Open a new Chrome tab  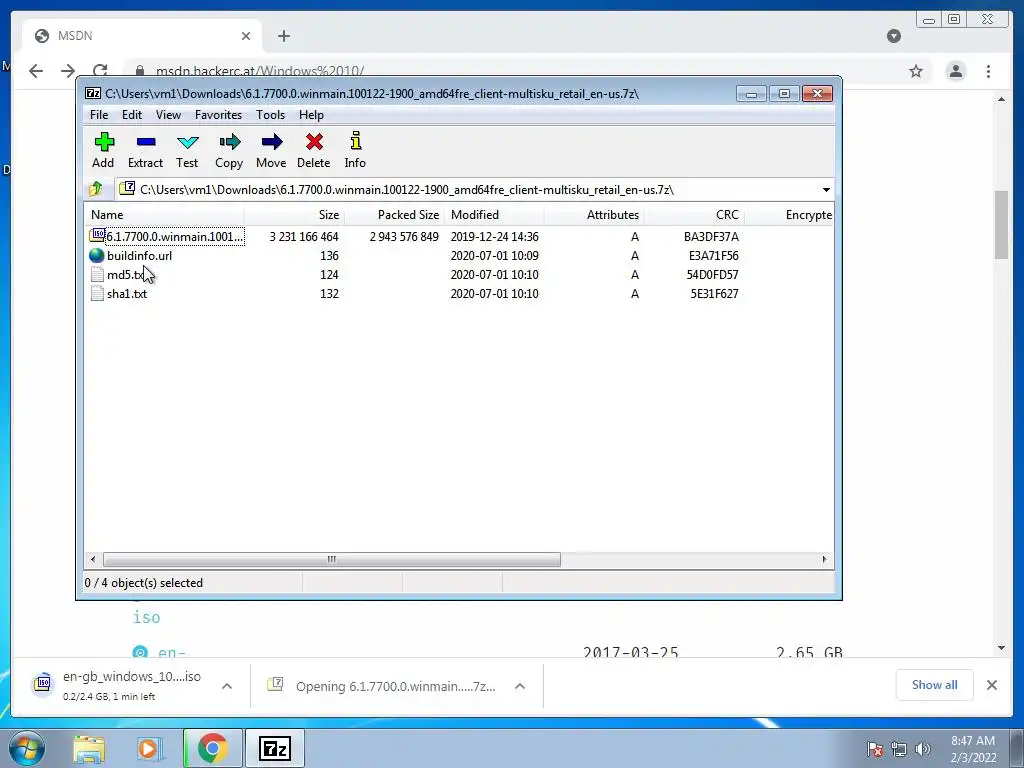point(283,36)
